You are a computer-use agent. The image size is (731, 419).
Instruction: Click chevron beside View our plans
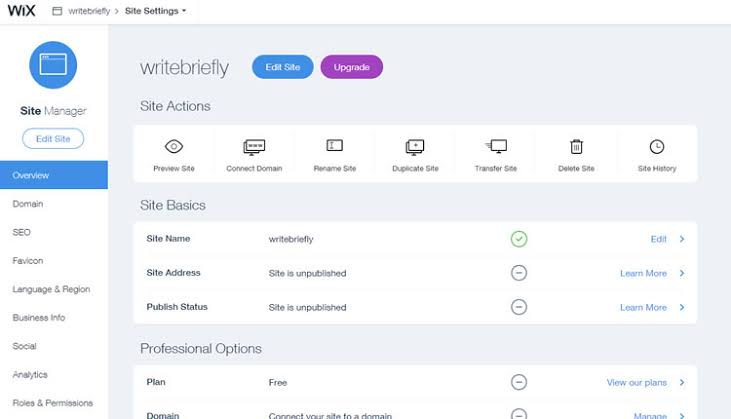tap(682, 382)
